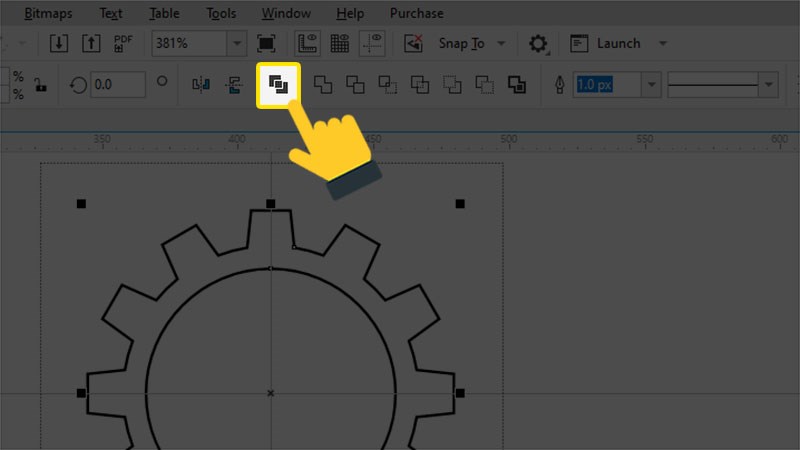Image resolution: width=800 pixels, height=450 pixels.
Task: Mirror the selection horizontally
Action: [x=201, y=85]
